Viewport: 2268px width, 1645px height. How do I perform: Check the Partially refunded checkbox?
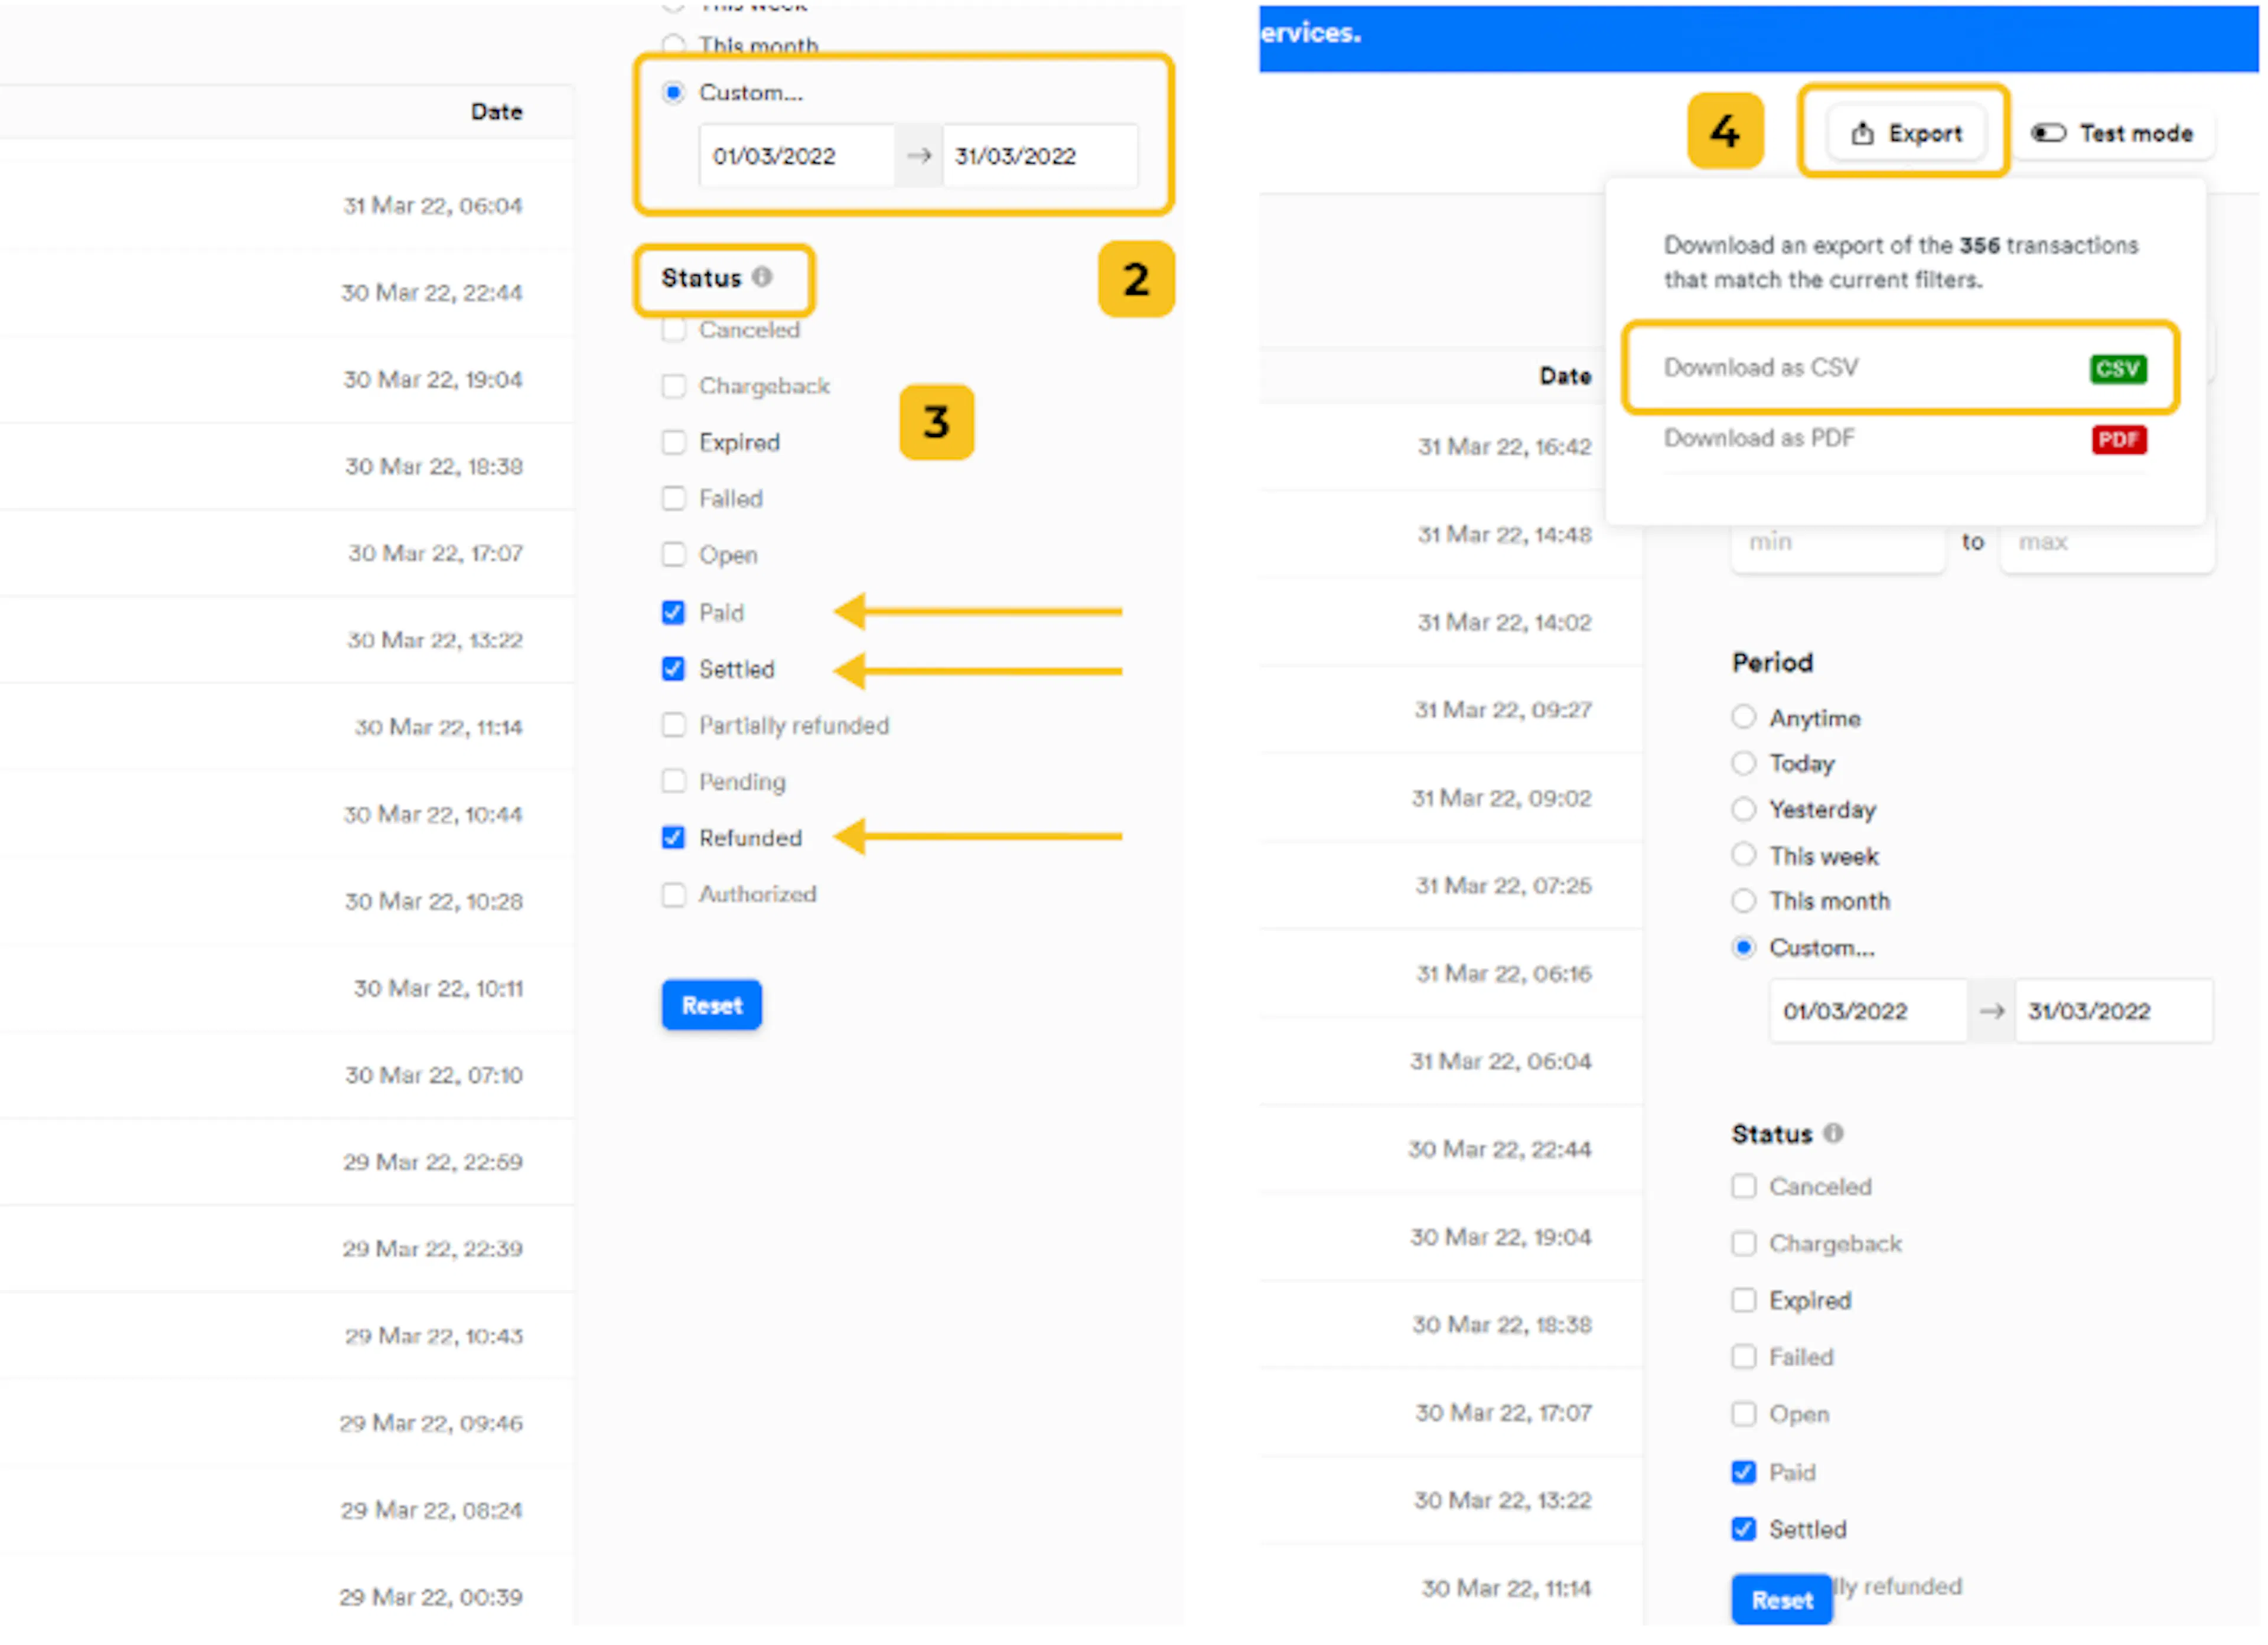coord(673,725)
